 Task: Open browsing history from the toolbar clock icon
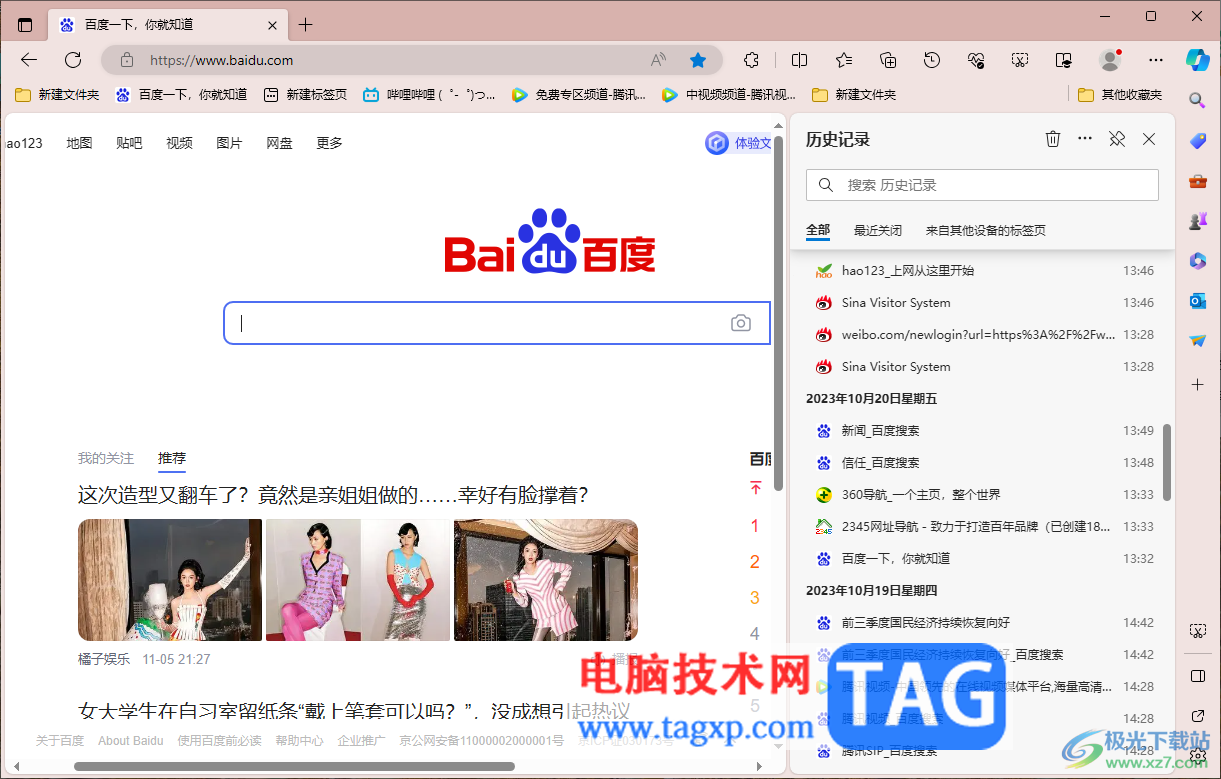(x=932, y=60)
